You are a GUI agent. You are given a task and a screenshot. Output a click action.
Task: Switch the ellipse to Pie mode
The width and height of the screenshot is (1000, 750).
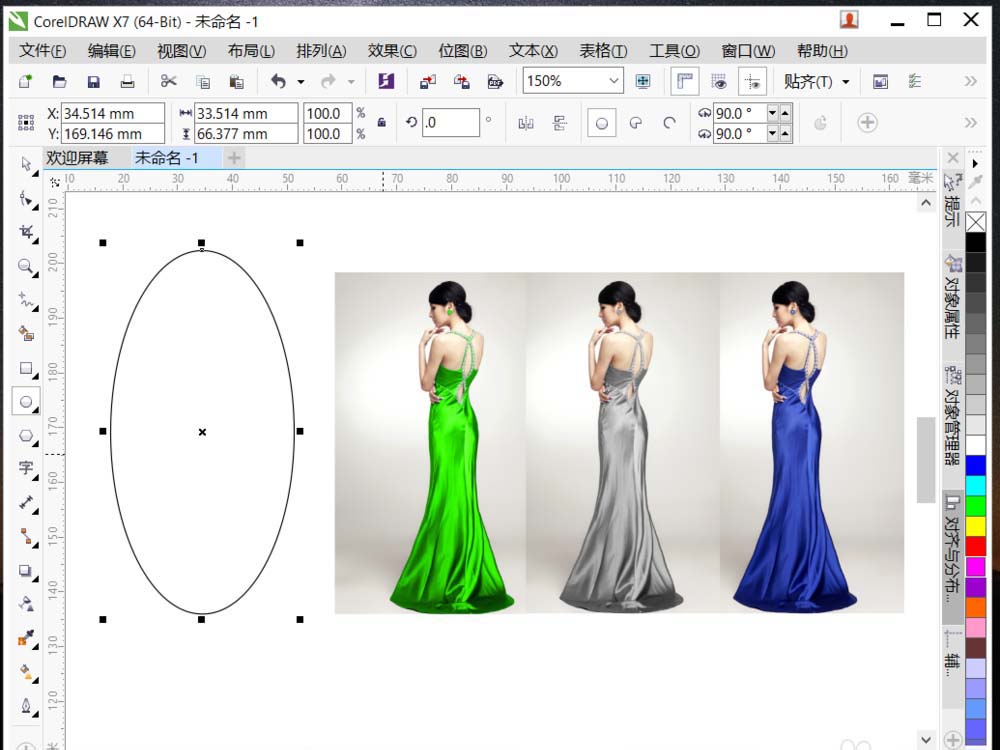click(635, 122)
